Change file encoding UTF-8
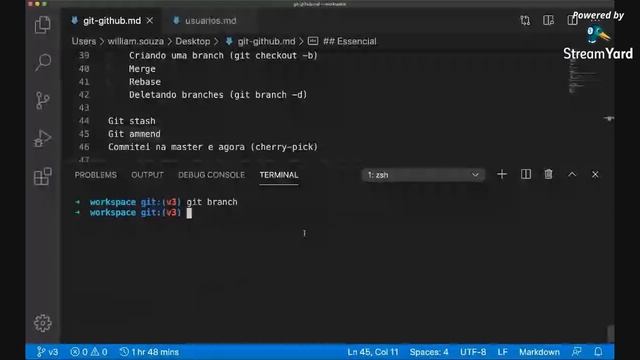Viewport: 640px width, 360px height. point(473,352)
